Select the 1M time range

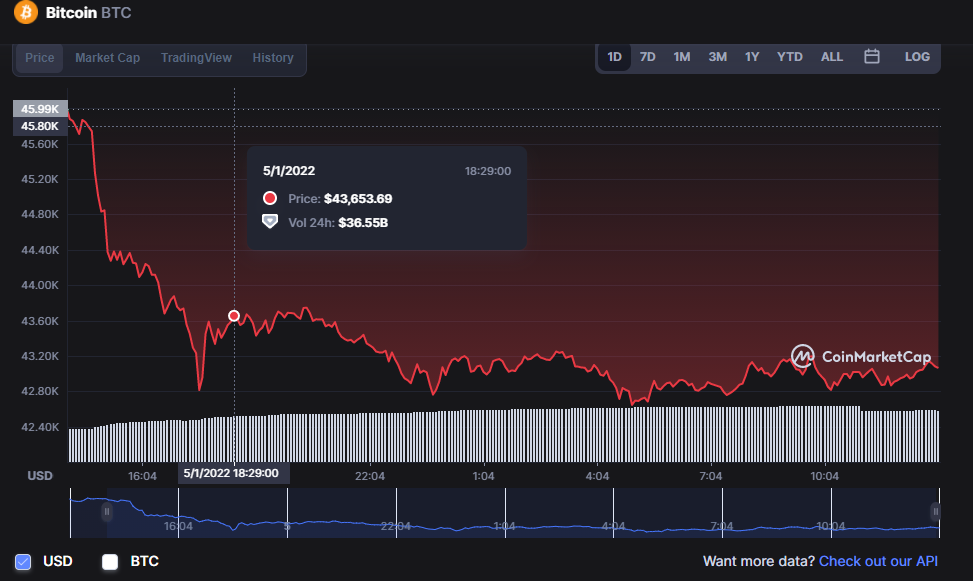click(682, 57)
